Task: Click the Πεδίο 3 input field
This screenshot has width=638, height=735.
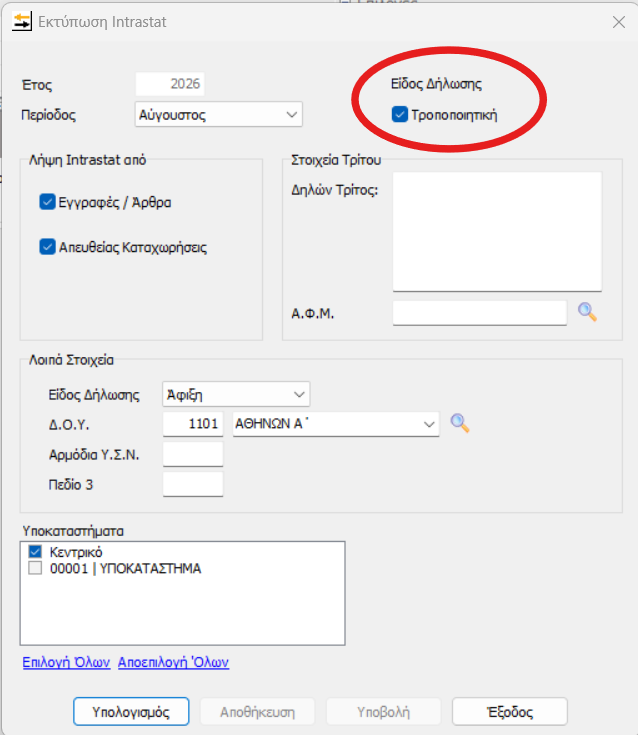Action: (193, 484)
